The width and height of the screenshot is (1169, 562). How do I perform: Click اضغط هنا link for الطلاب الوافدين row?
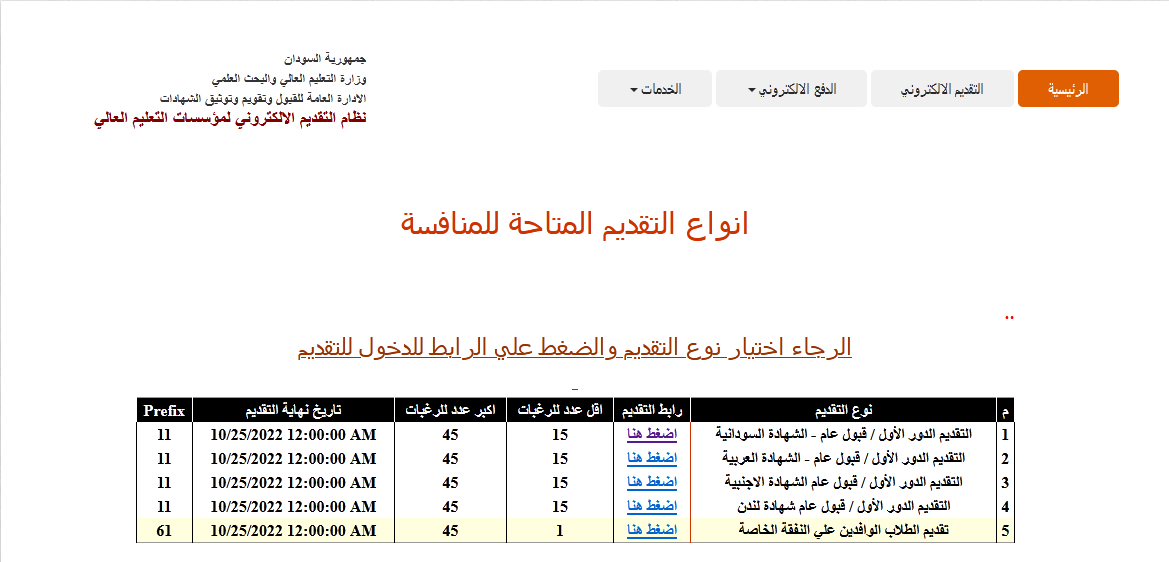click(x=652, y=530)
